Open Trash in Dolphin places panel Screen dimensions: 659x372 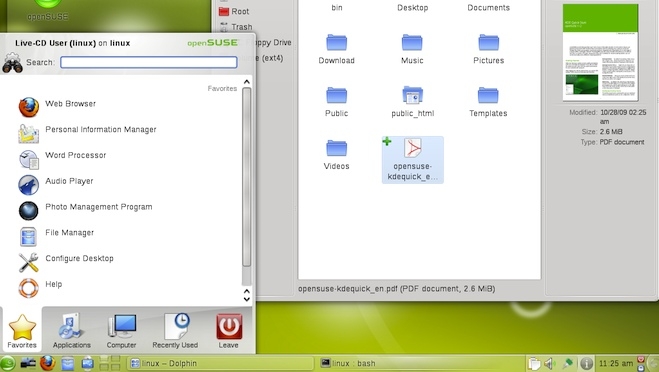pyautogui.click(x=236, y=27)
